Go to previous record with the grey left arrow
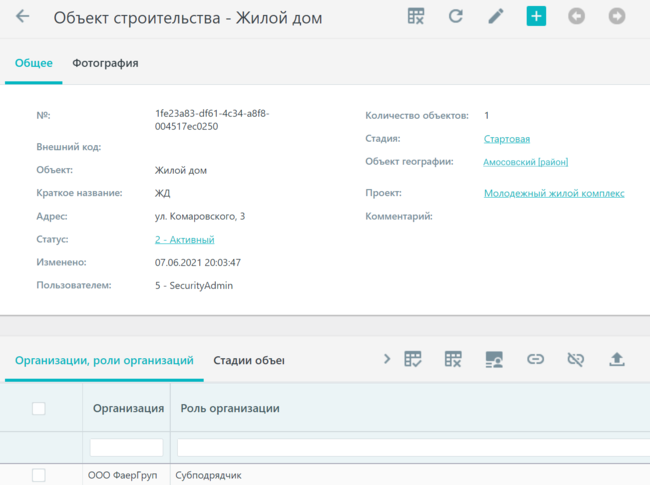Image resolution: width=650 pixels, height=485 pixels. tap(576, 16)
